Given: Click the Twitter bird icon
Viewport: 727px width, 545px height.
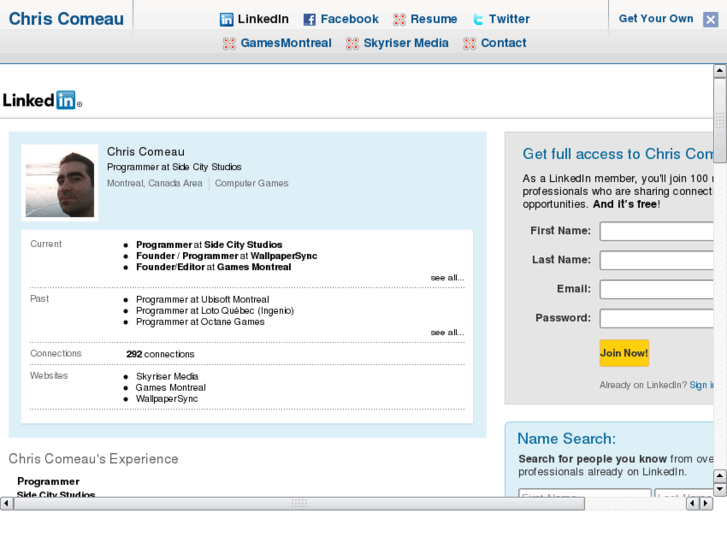Looking at the screenshot, I should pyautogui.click(x=478, y=19).
